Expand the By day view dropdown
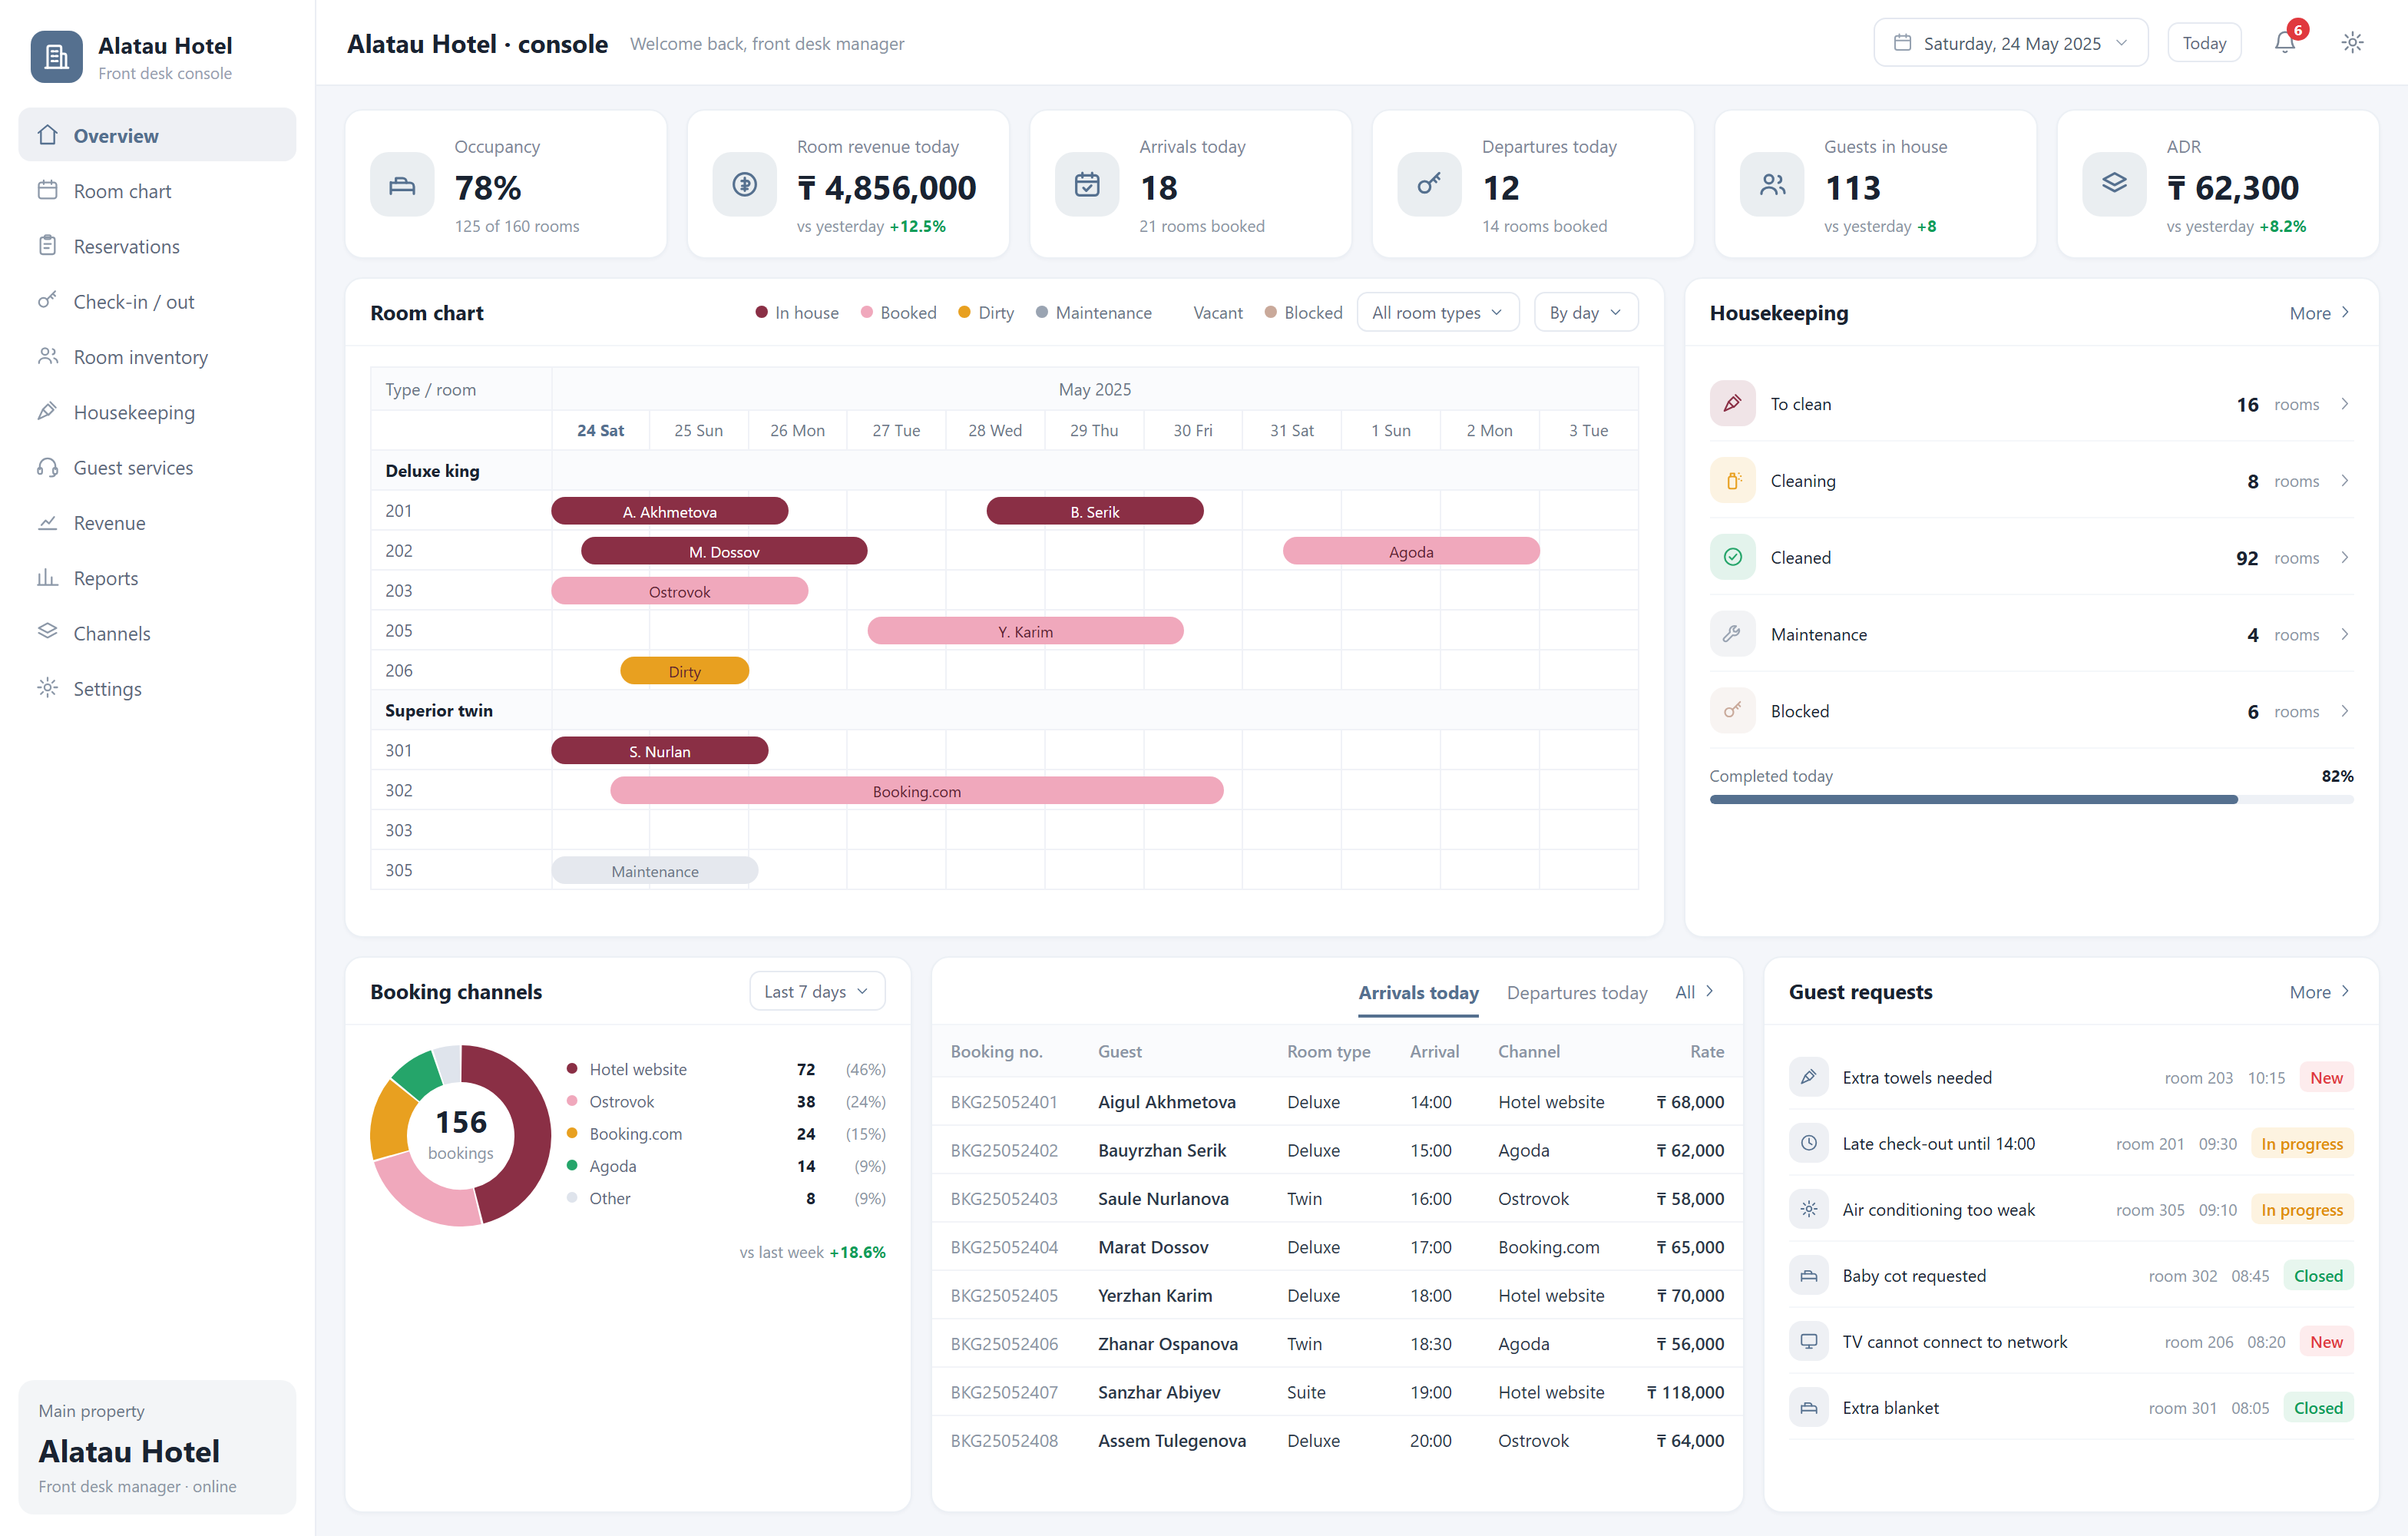 coord(1585,313)
